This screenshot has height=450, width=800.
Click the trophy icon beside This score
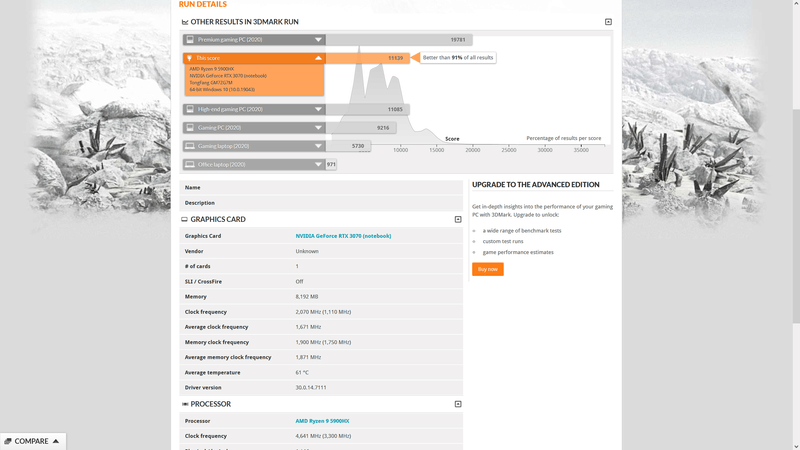(x=189, y=58)
